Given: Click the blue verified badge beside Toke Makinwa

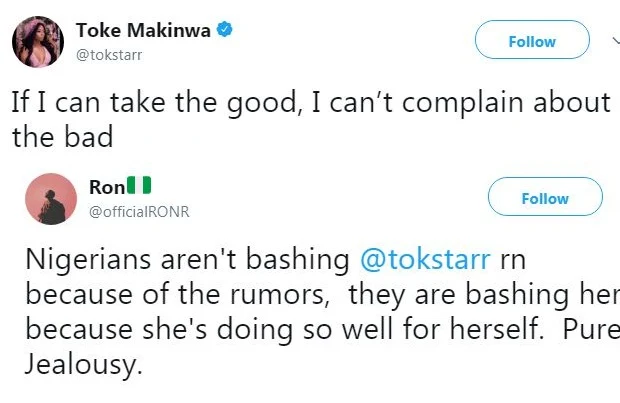Looking at the screenshot, I should pyautogui.click(x=225, y=31).
